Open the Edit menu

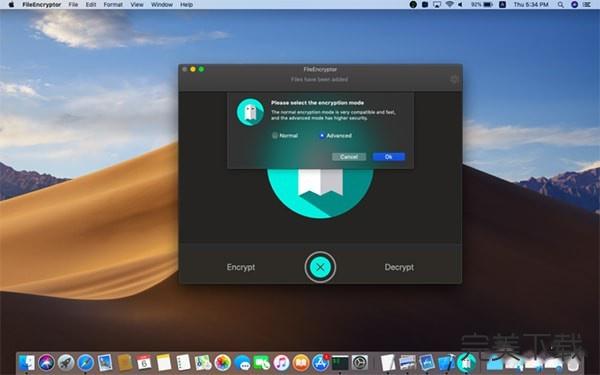coord(91,5)
